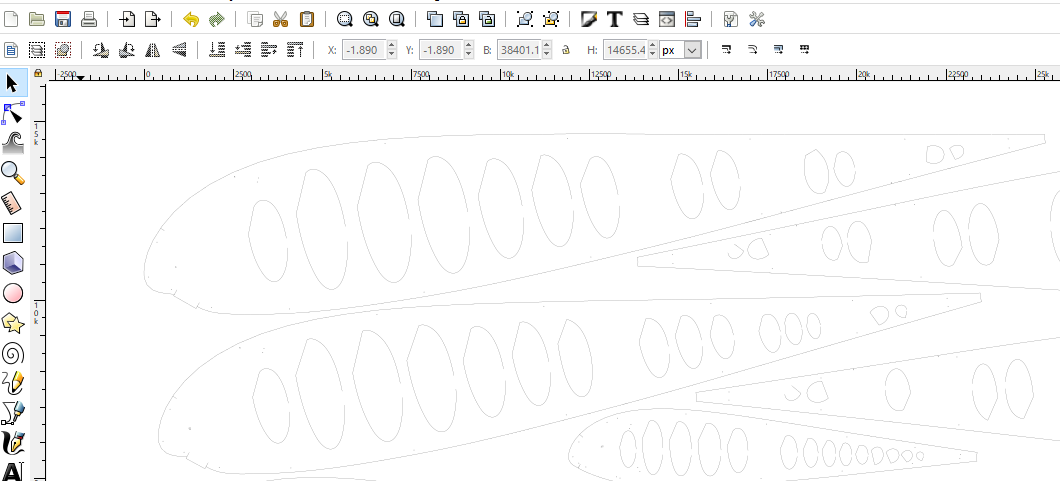Select the Calligraphy pen tool
This screenshot has width=1060, height=481.
coord(13,442)
